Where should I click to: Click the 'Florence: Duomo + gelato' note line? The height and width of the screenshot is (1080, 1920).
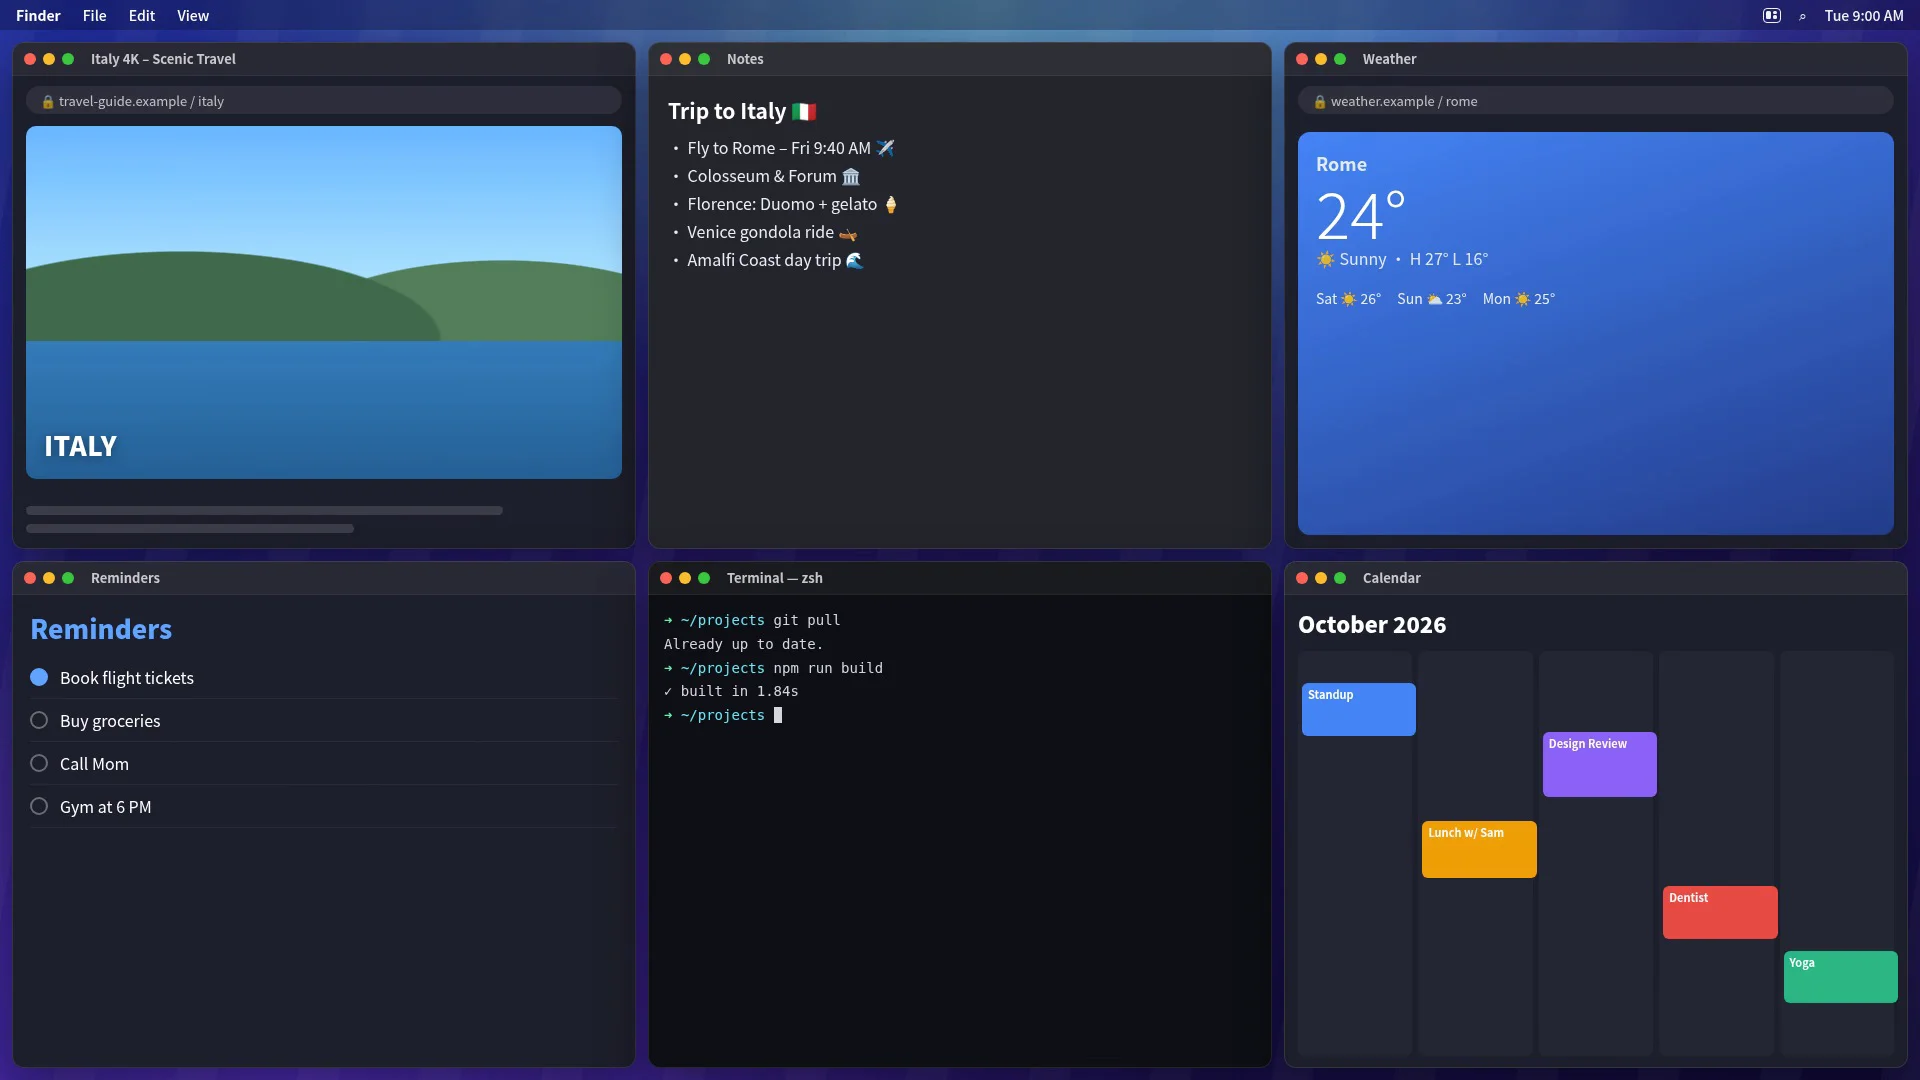pyautogui.click(x=792, y=204)
